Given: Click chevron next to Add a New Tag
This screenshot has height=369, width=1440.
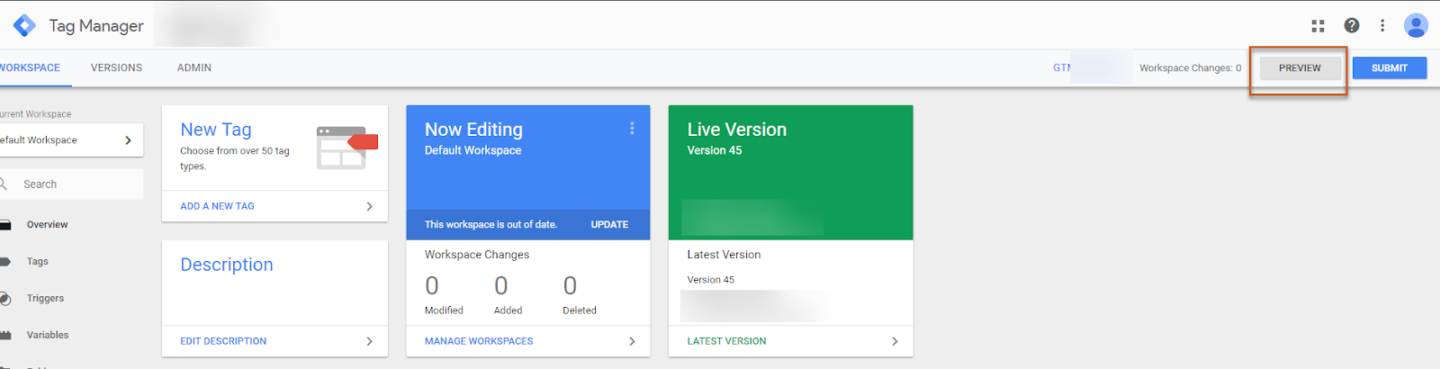Looking at the screenshot, I should pos(369,206).
